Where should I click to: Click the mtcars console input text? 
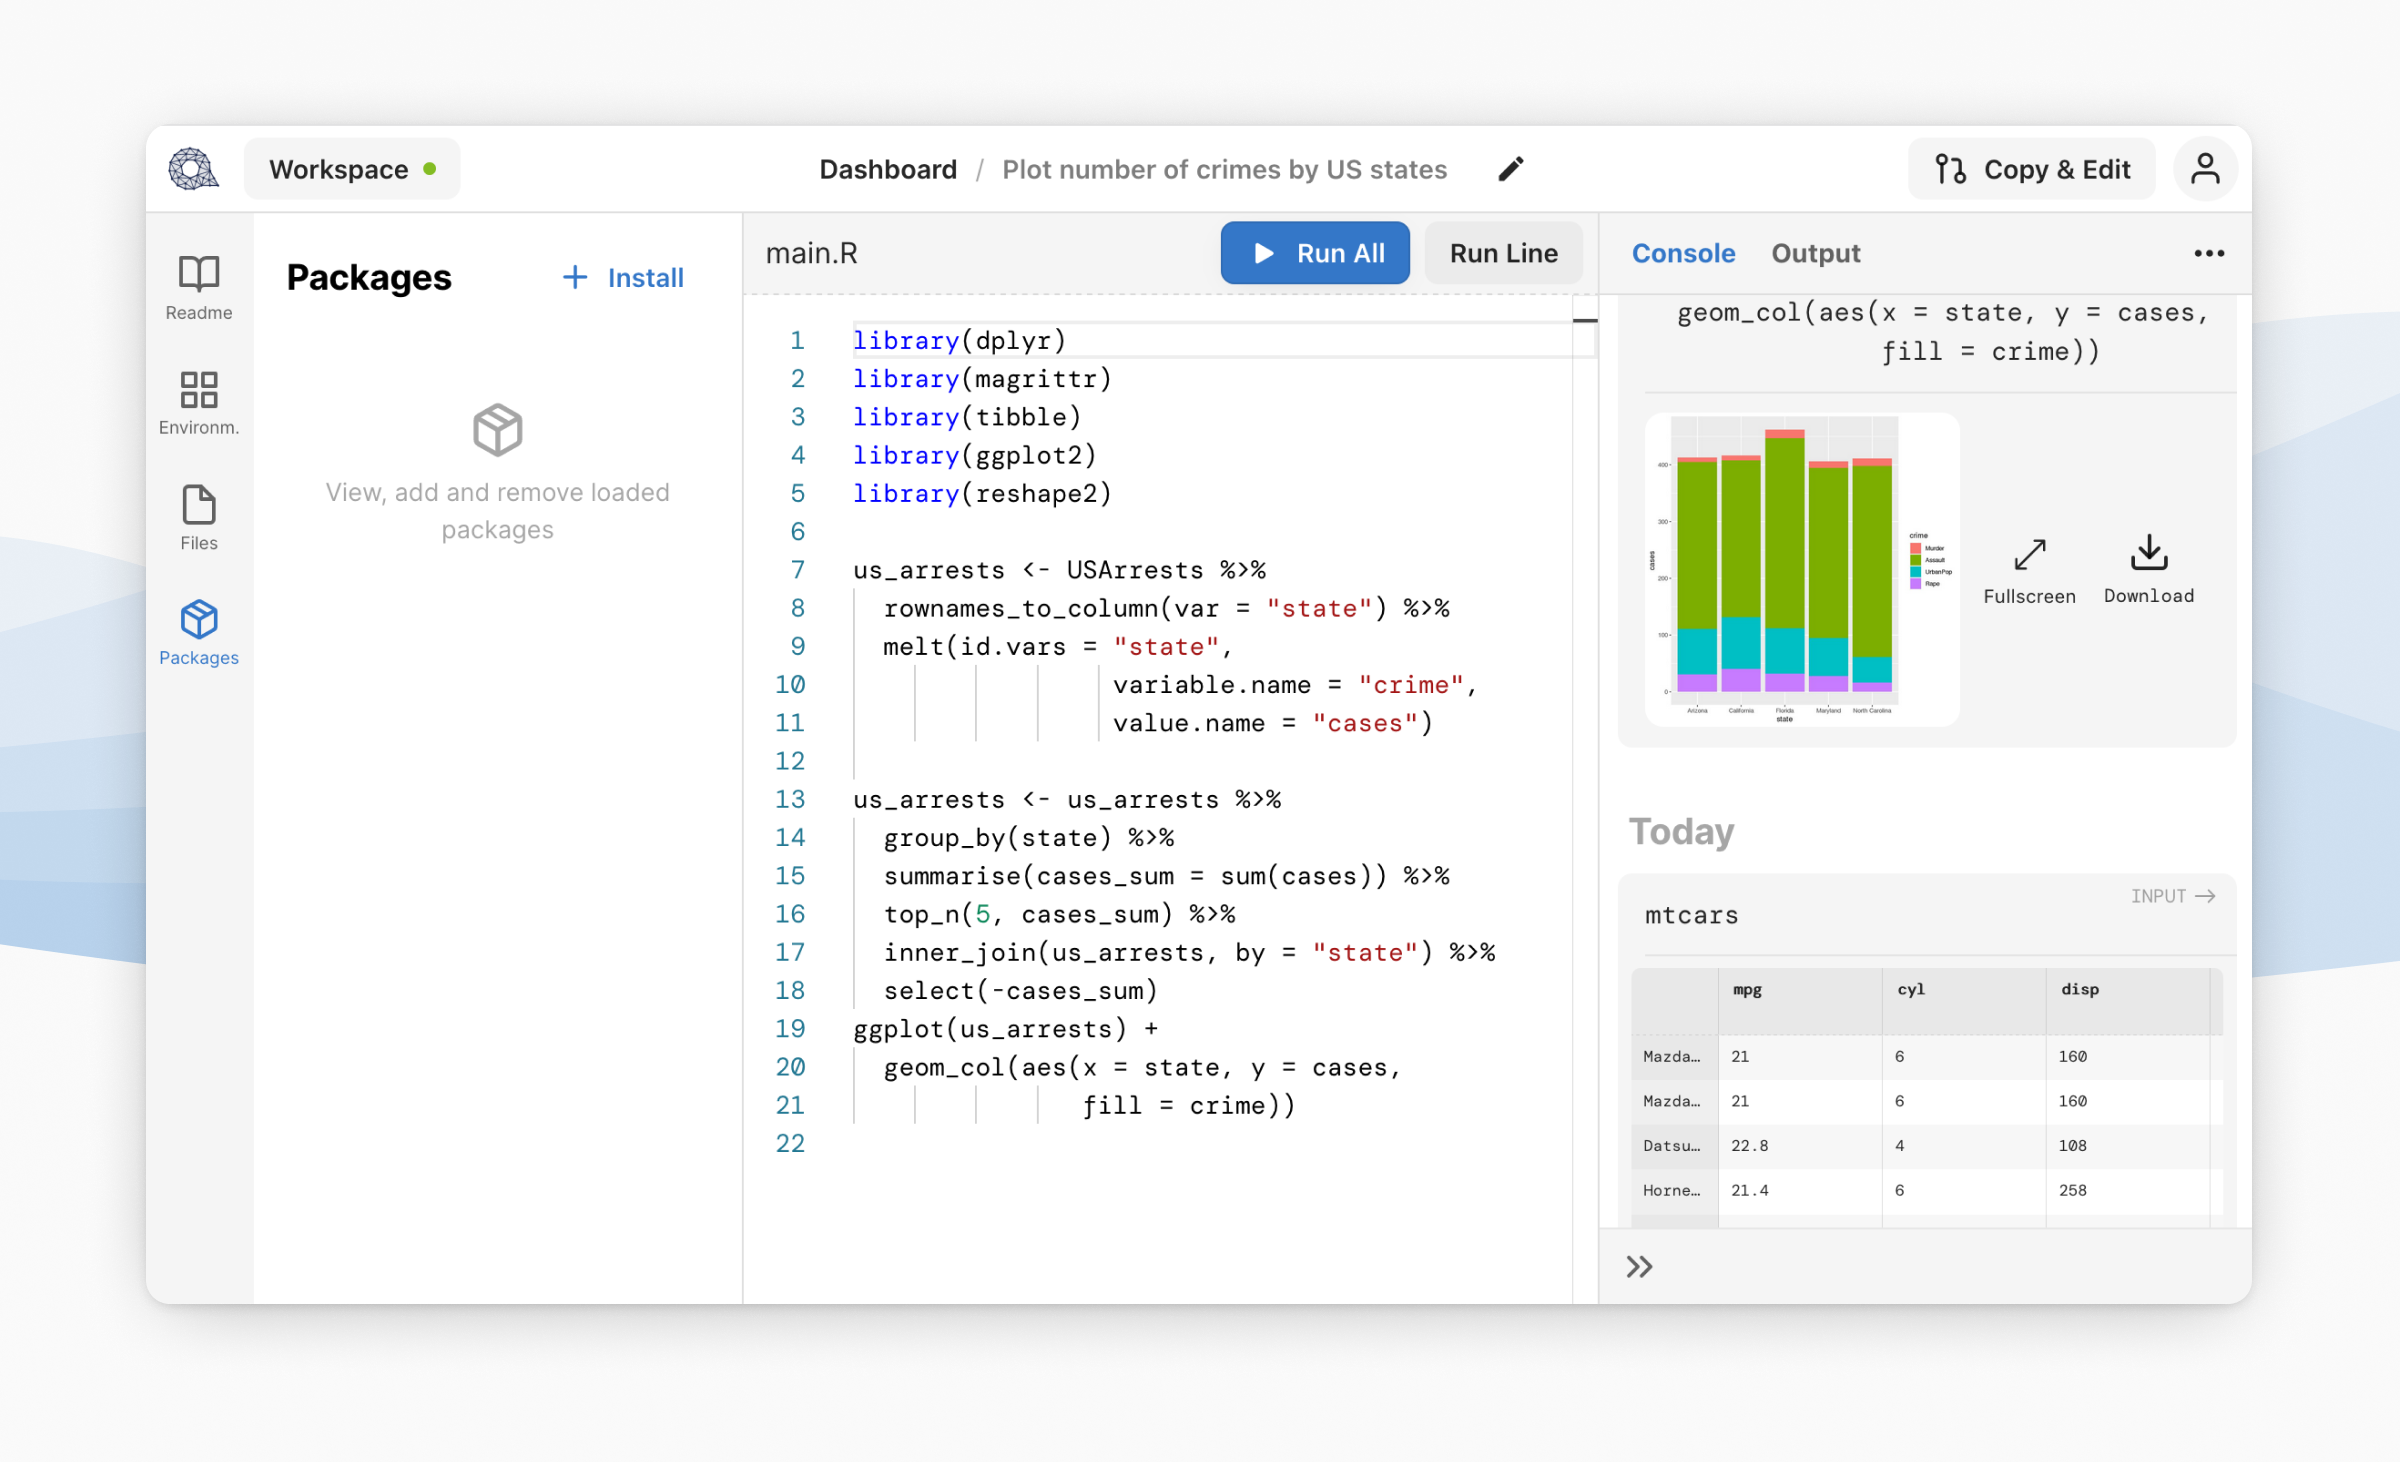tap(1691, 915)
